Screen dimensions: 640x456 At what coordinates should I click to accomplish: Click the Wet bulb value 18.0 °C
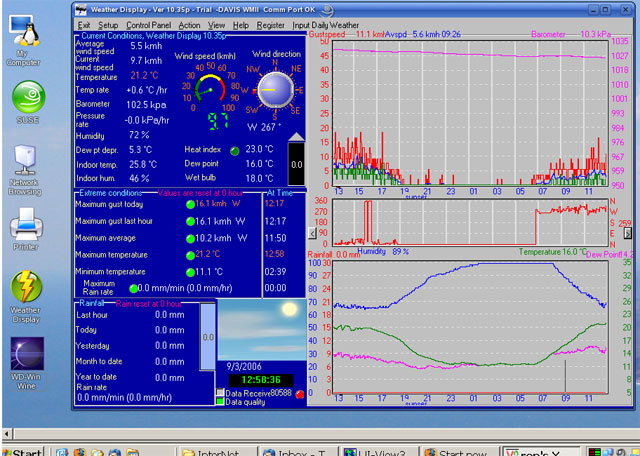point(259,178)
